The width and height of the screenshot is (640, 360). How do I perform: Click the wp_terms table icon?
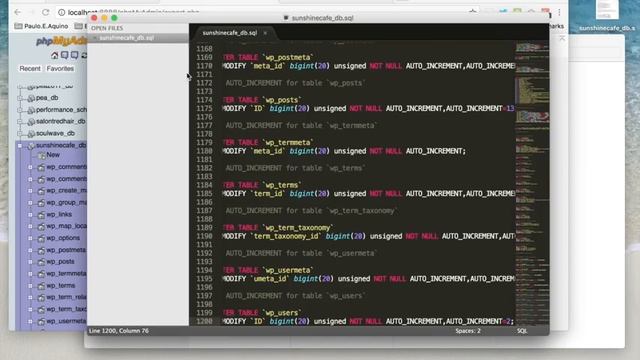[41, 286]
